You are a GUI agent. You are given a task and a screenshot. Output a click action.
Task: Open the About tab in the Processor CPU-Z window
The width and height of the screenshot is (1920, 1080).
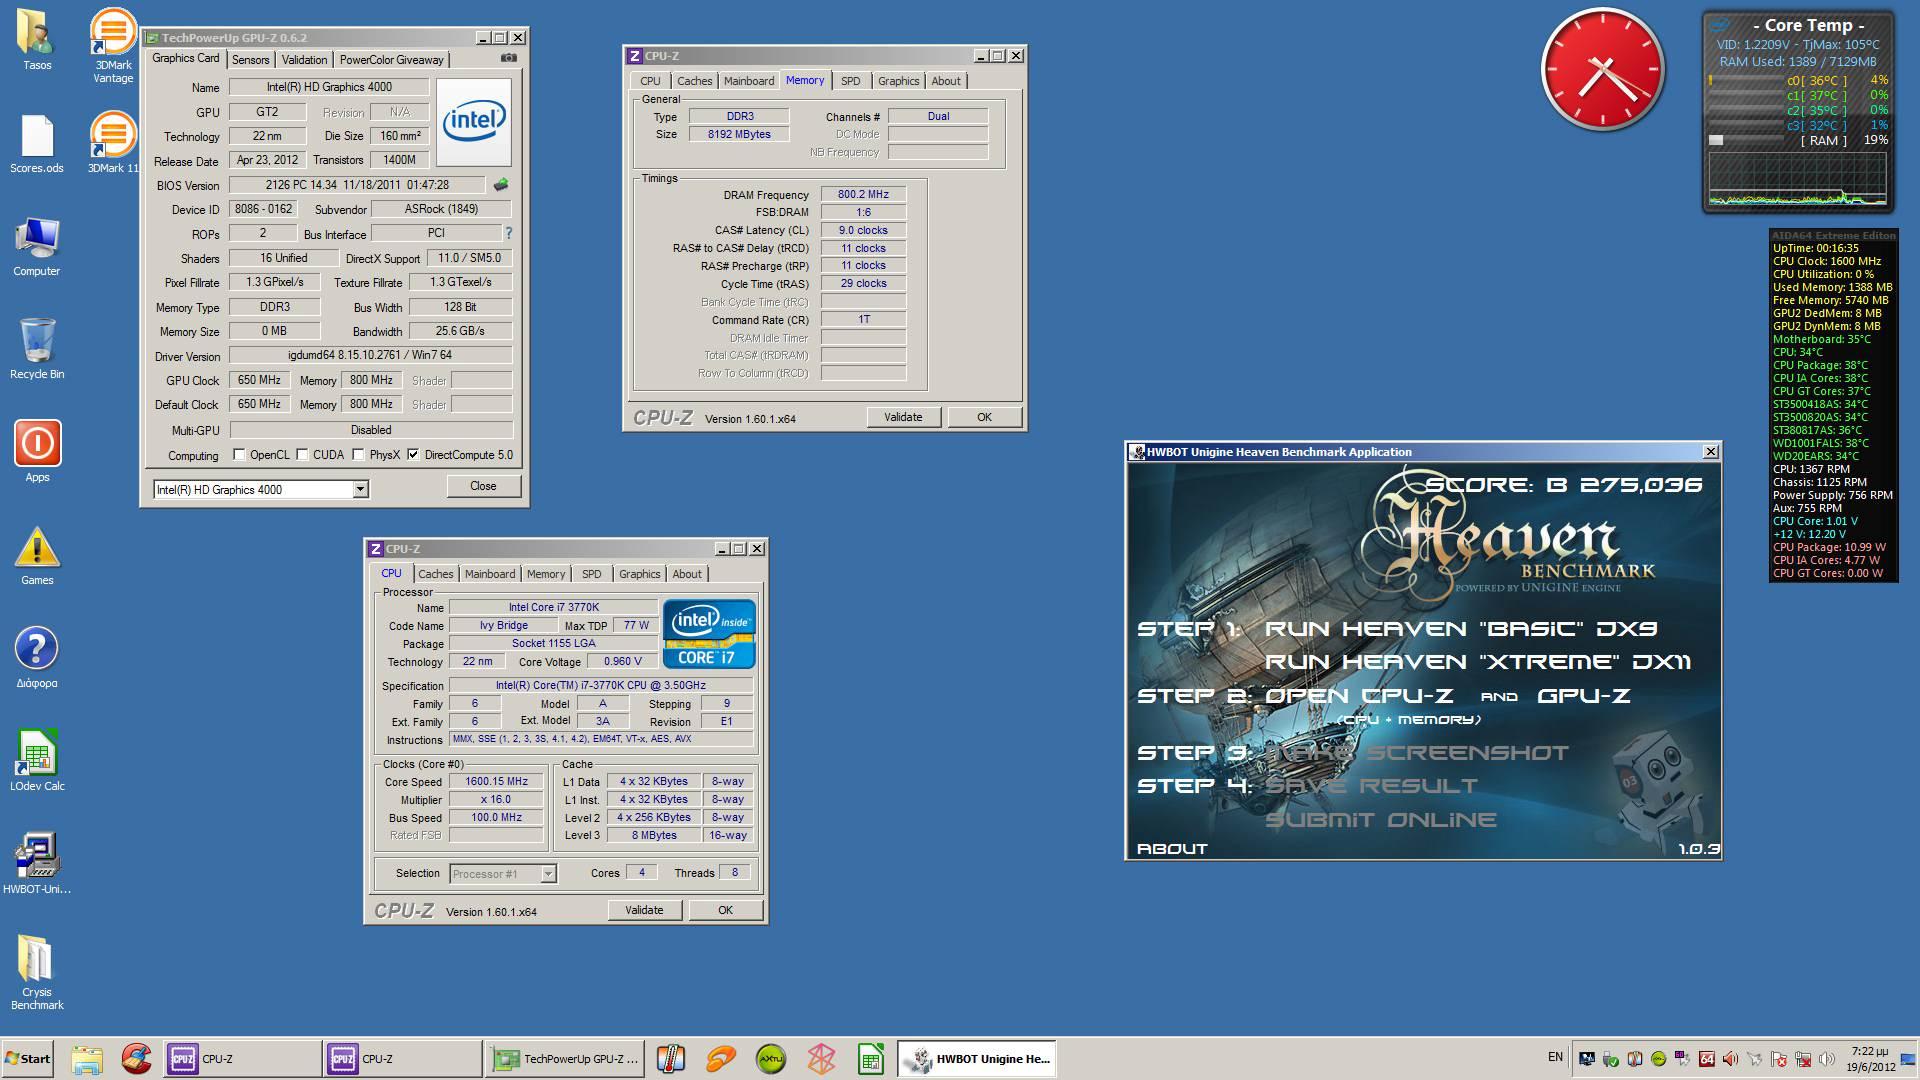(x=687, y=574)
